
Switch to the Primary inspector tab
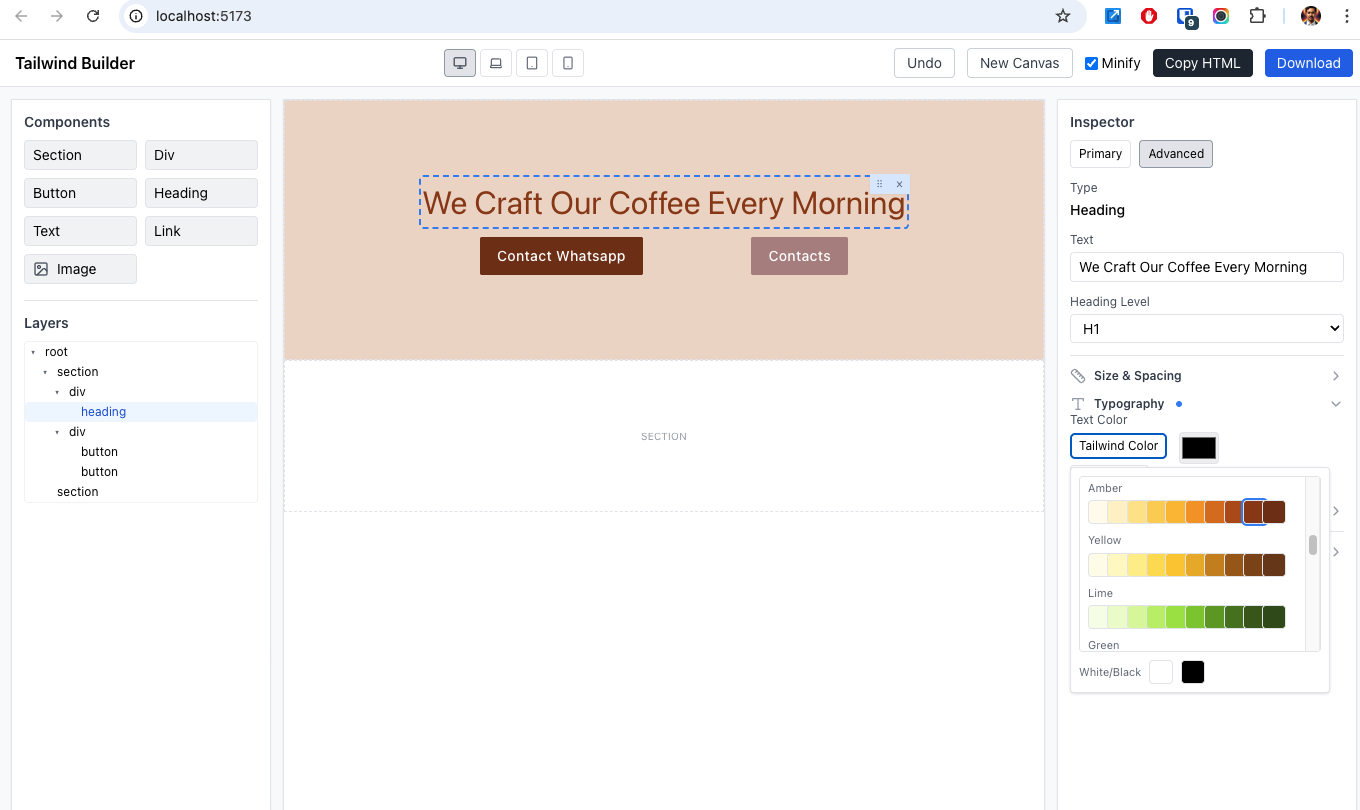[1100, 154]
